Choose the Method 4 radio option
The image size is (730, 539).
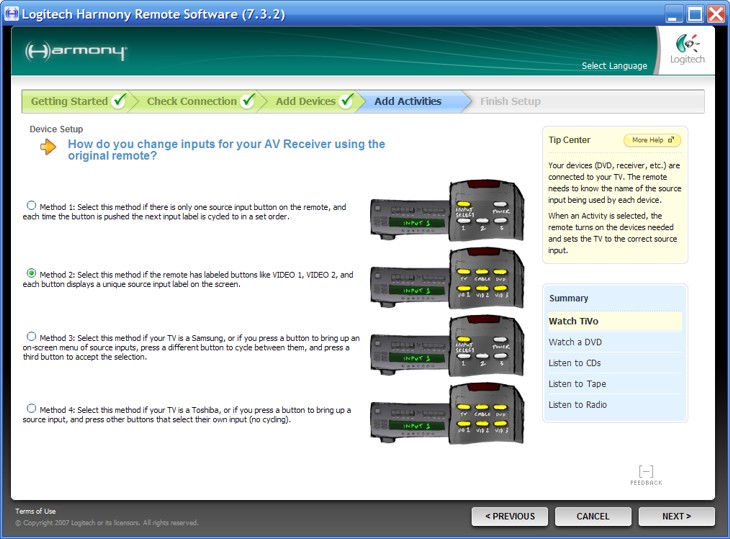point(31,408)
